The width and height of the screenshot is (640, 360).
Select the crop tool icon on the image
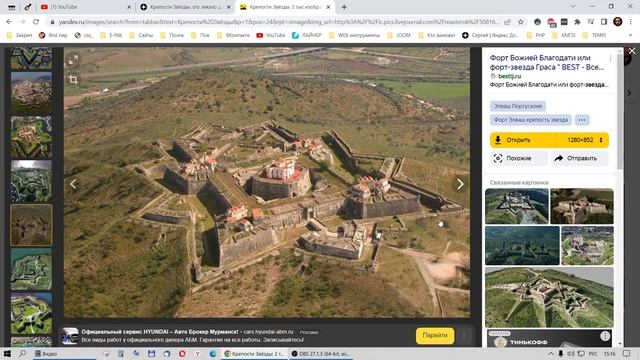[73, 79]
